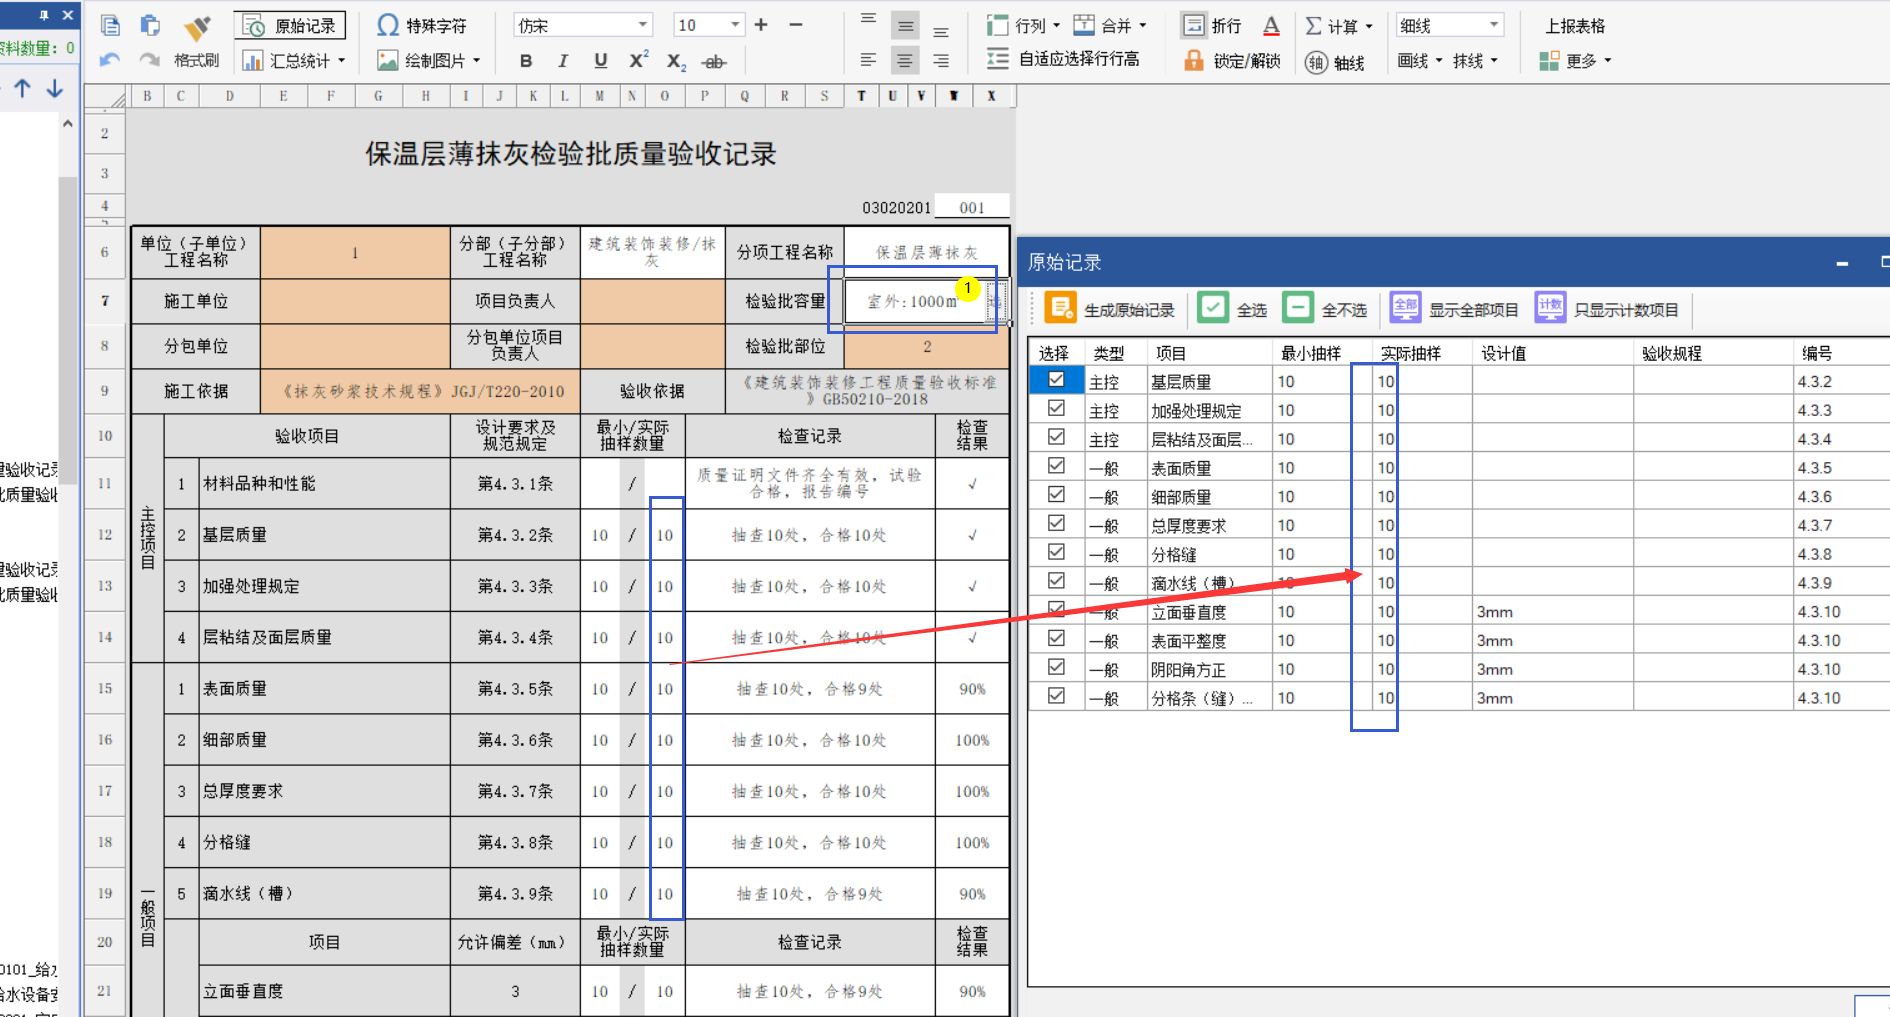Toggle checkbox for 基层质量 row
The height and width of the screenshot is (1017, 1890).
1056,380
